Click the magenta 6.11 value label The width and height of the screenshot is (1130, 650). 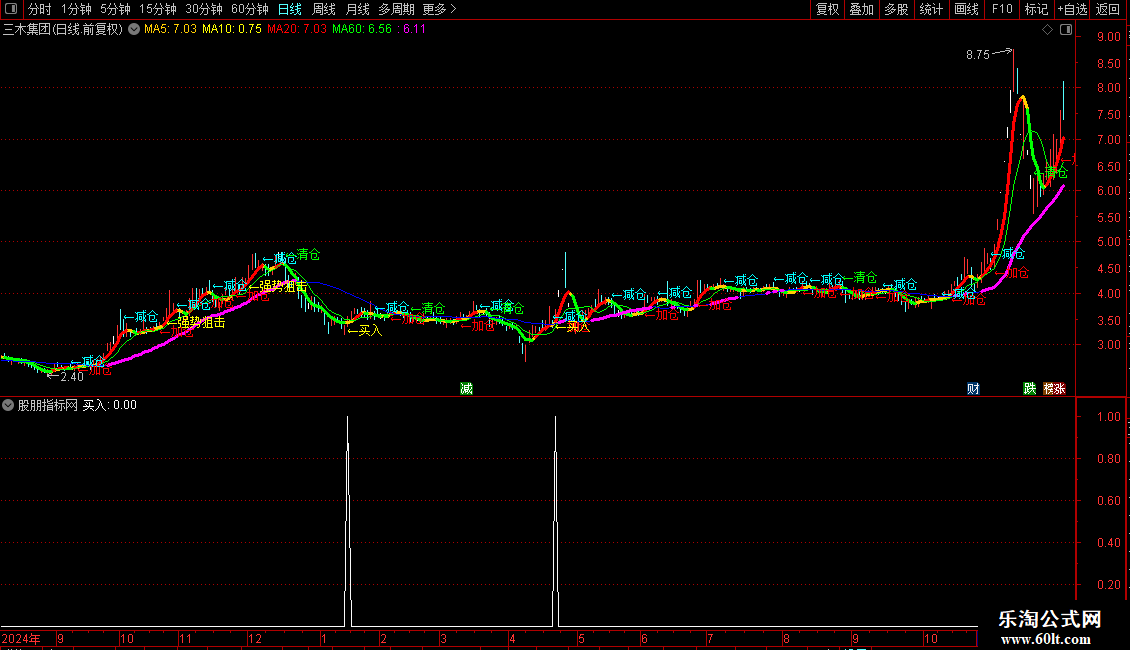coord(411,29)
